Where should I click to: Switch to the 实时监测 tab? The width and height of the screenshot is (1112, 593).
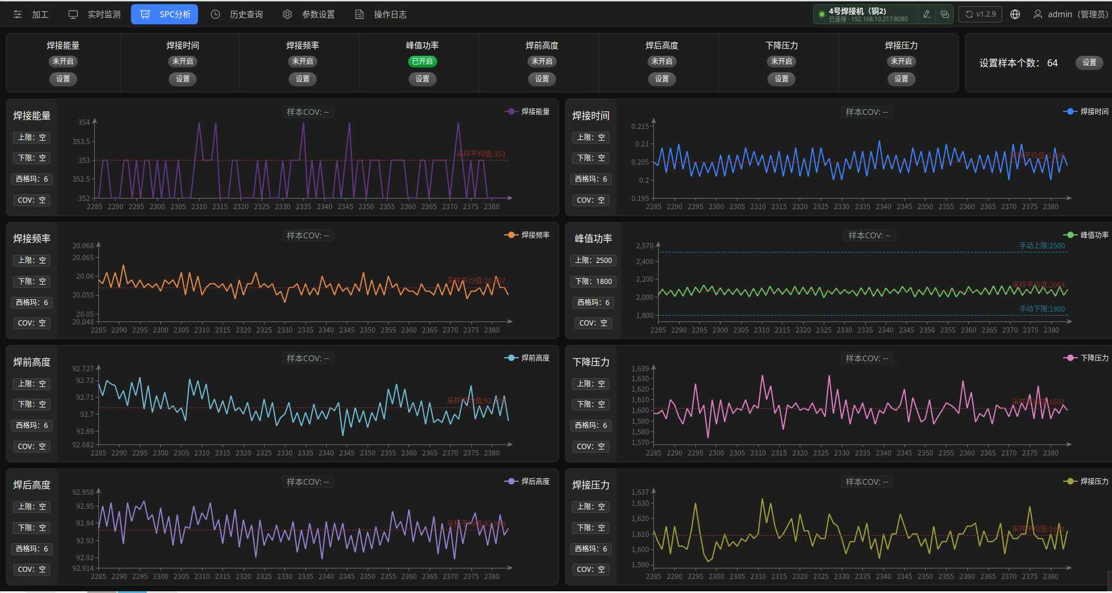pos(95,14)
